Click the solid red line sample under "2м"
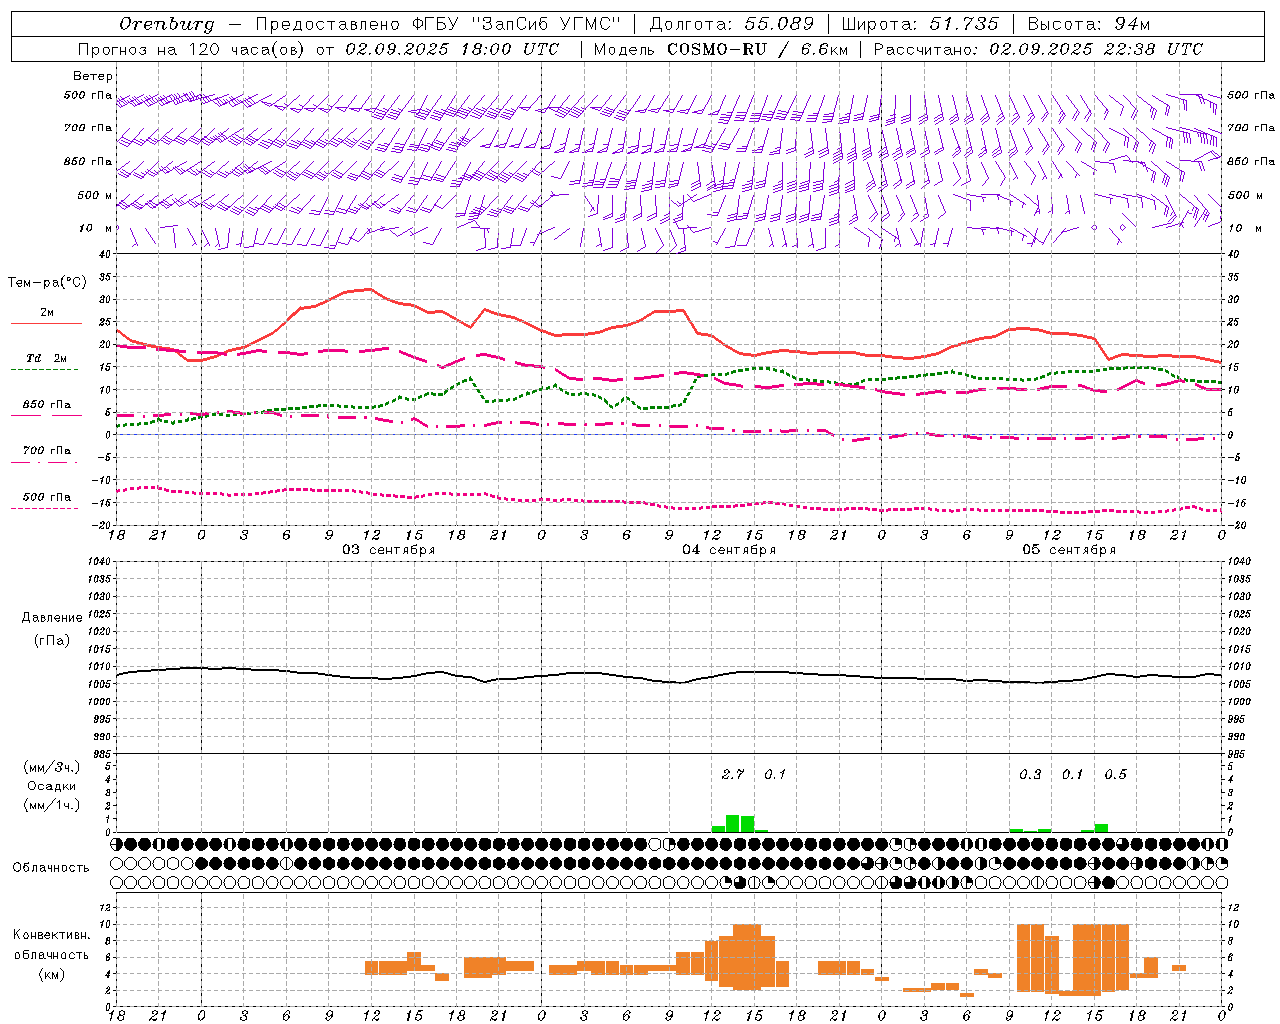 (47, 324)
